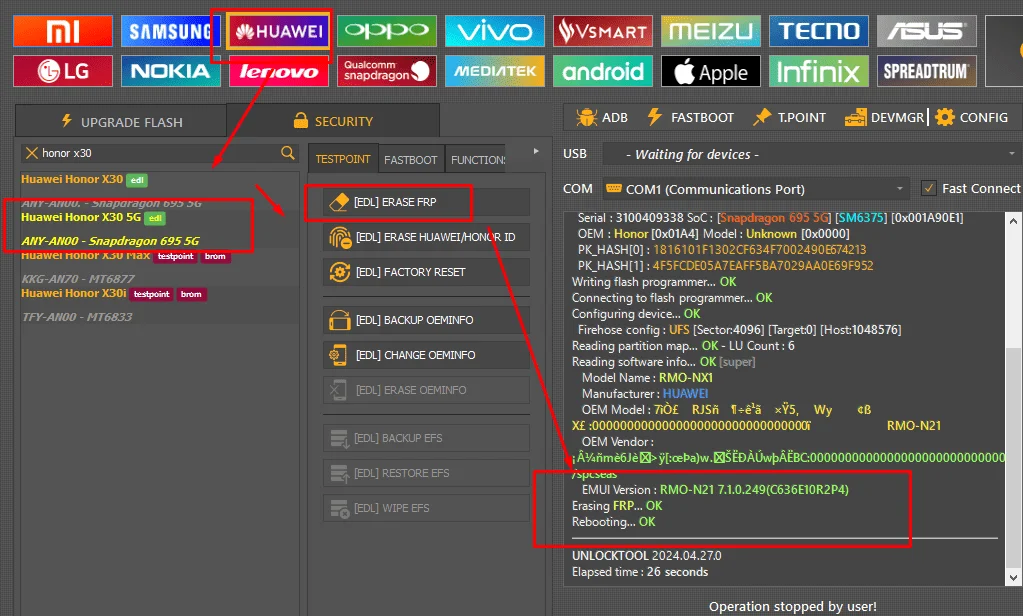Viewport: 1023px width, 616px height.
Task: Select the Oppo brand tile
Action: 386,31
